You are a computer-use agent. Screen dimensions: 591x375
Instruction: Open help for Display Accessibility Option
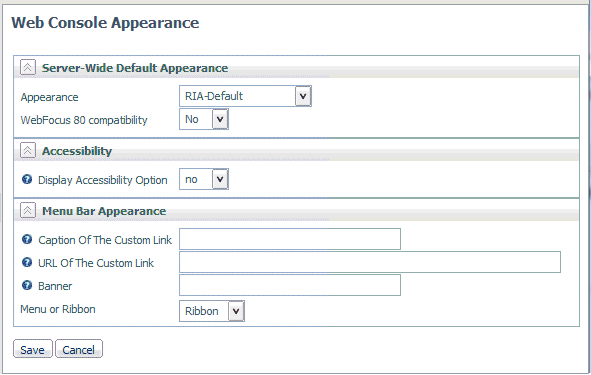pyautogui.click(x=27, y=179)
